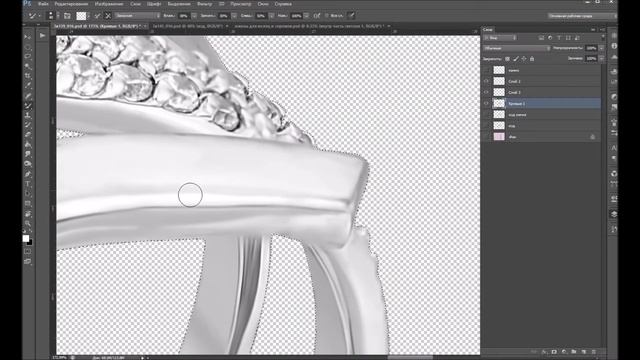Select the Pen tool
640x360 pixels.
pyautogui.click(x=28, y=174)
